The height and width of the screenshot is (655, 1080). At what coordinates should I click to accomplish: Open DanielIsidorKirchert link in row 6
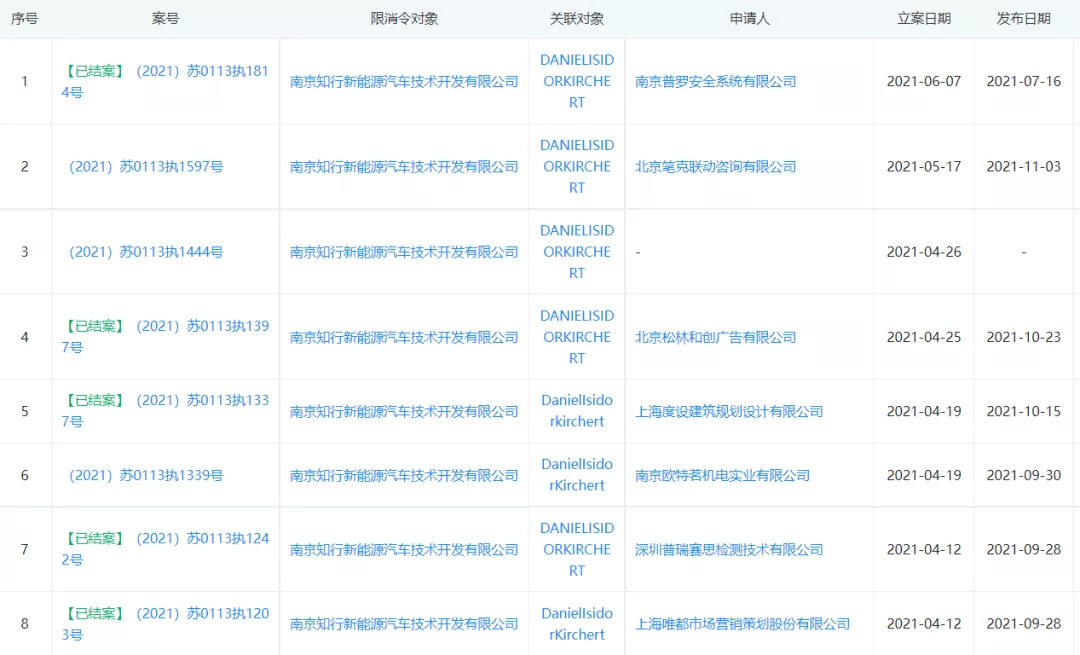point(577,475)
